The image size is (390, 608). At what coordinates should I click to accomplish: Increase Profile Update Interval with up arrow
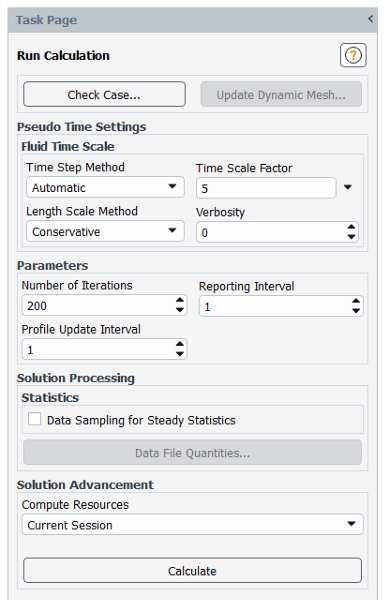(x=180, y=344)
